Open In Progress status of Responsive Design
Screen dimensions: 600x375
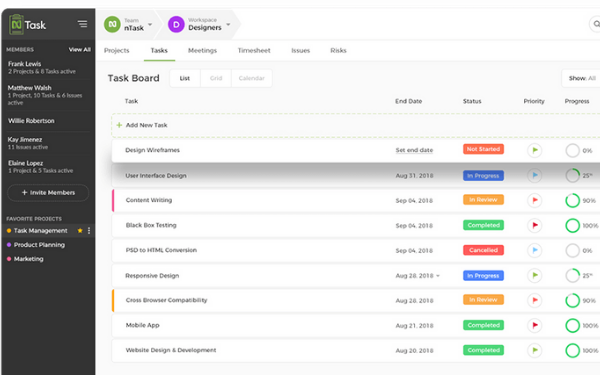(x=483, y=276)
